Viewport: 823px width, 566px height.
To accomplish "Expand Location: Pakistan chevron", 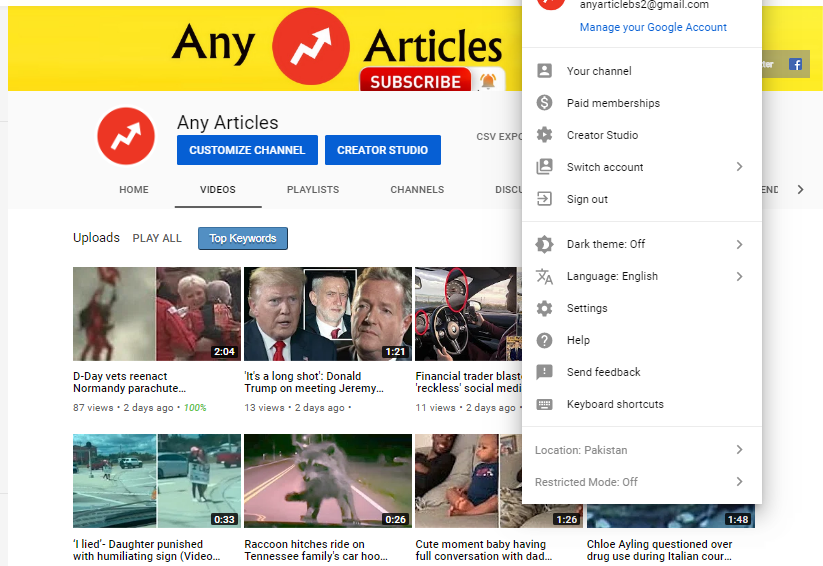I will click(x=739, y=449).
